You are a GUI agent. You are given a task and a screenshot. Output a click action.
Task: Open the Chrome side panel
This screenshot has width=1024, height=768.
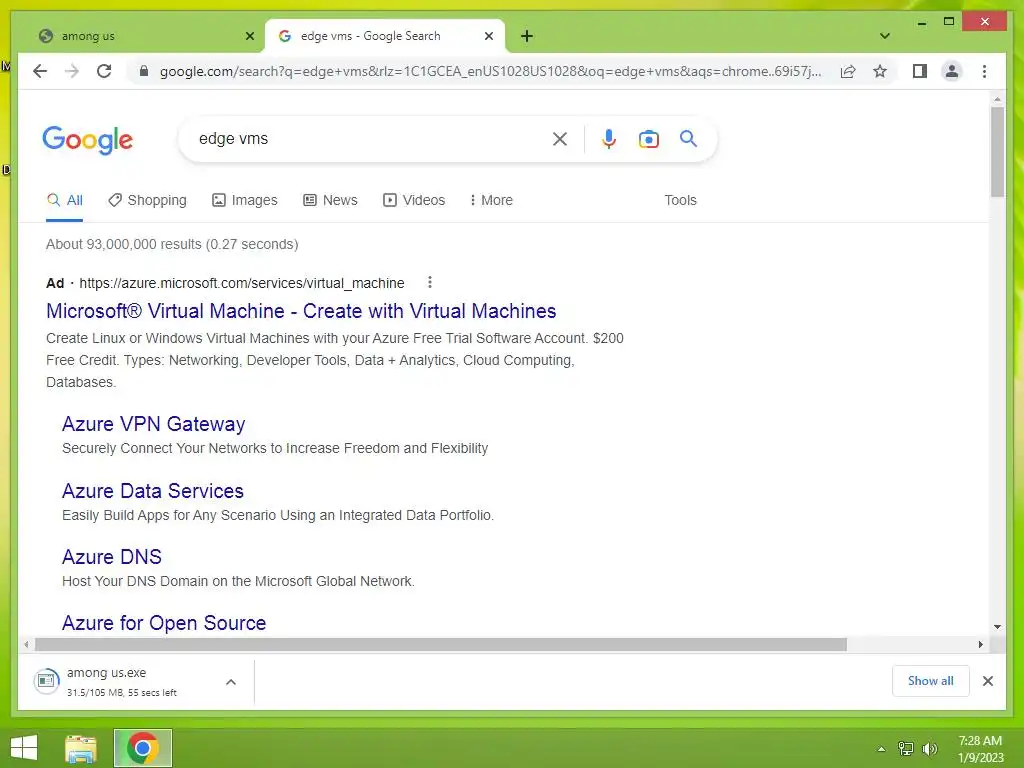(x=920, y=71)
